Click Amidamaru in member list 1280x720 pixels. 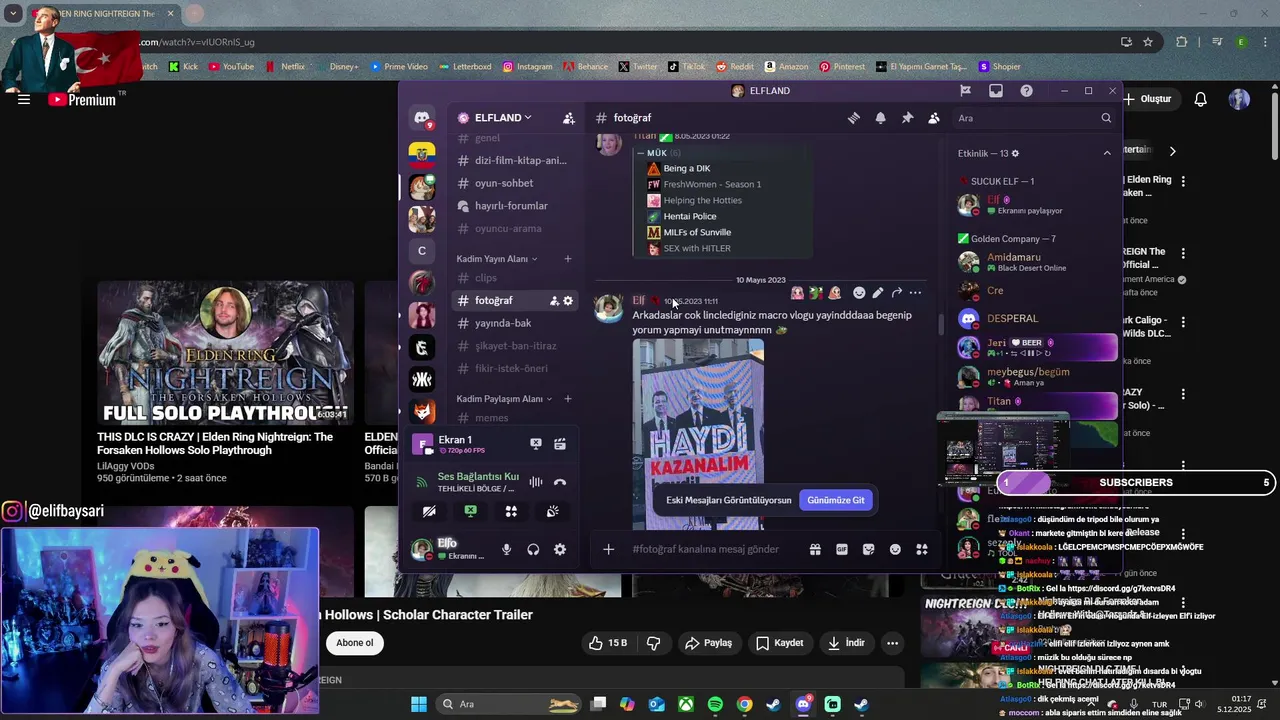(x=1014, y=257)
